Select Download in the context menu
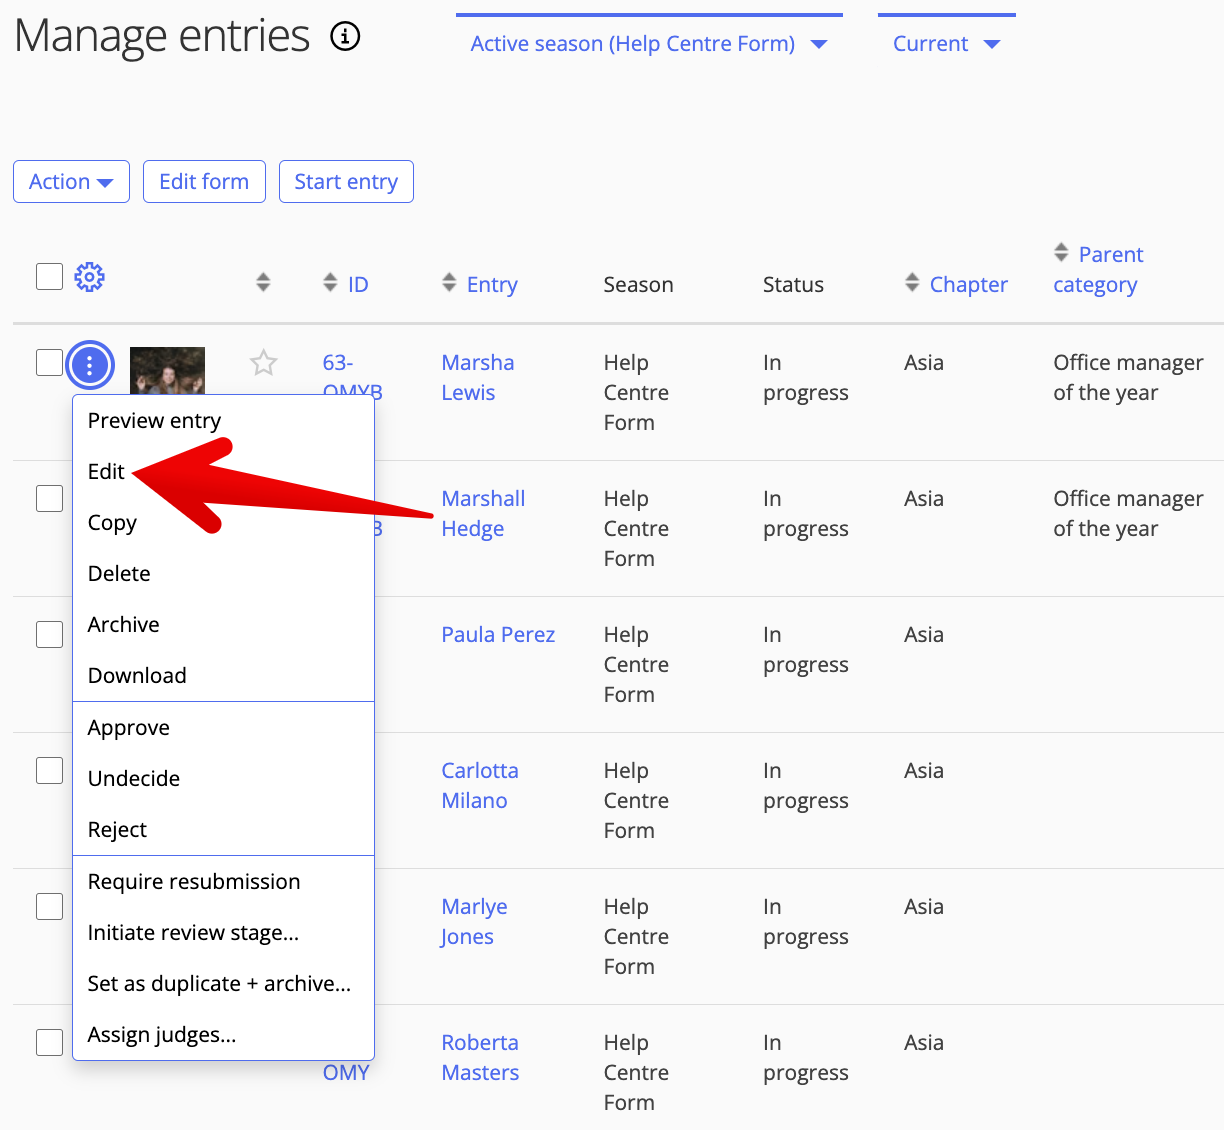Image resolution: width=1224 pixels, height=1130 pixels. (x=223, y=676)
